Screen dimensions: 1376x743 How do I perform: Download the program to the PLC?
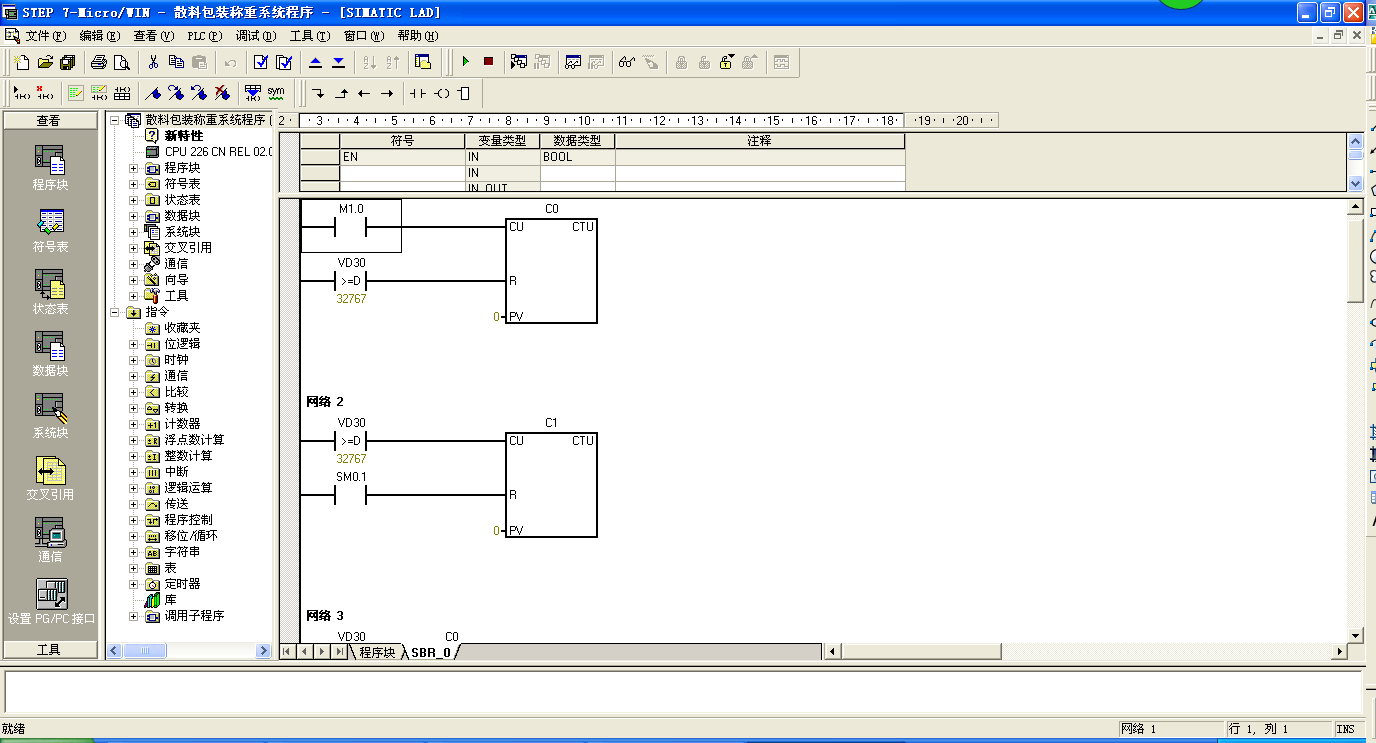pyautogui.click(x=338, y=62)
